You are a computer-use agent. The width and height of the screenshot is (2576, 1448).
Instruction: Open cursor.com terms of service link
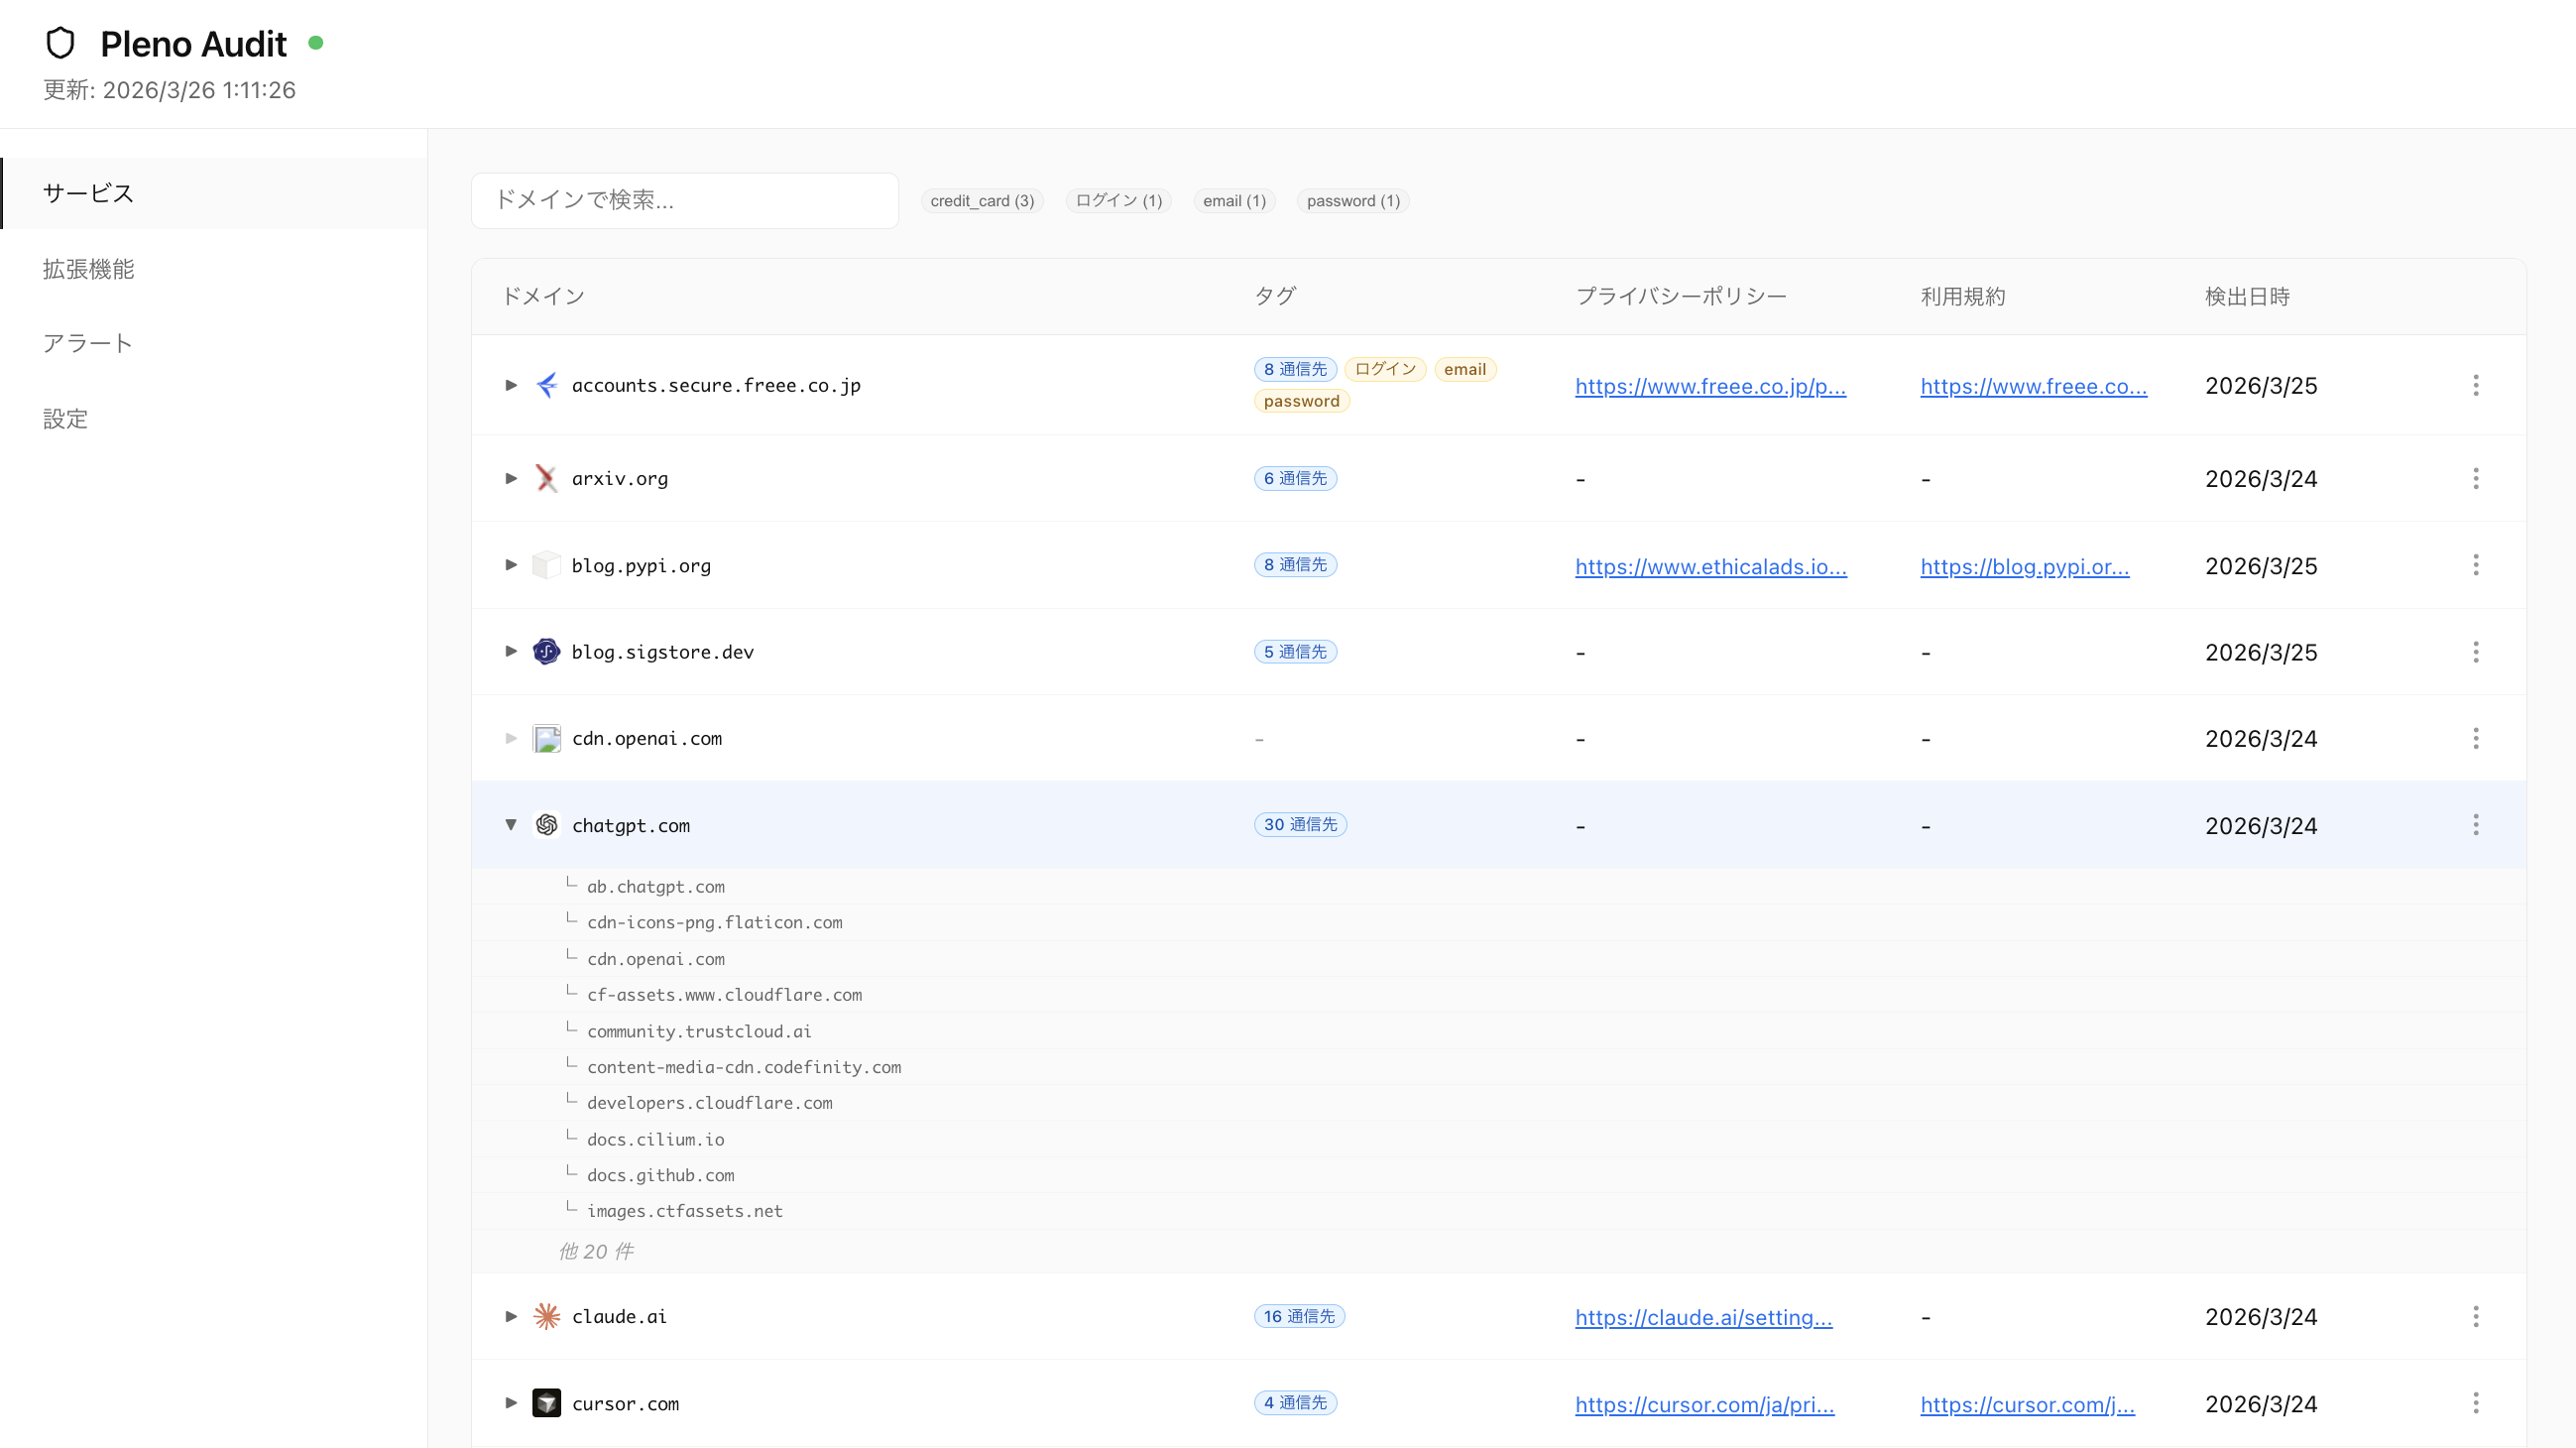(2027, 1404)
